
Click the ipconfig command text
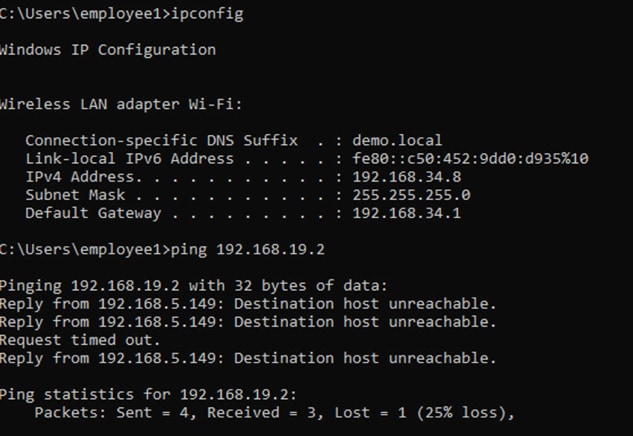click(207, 15)
